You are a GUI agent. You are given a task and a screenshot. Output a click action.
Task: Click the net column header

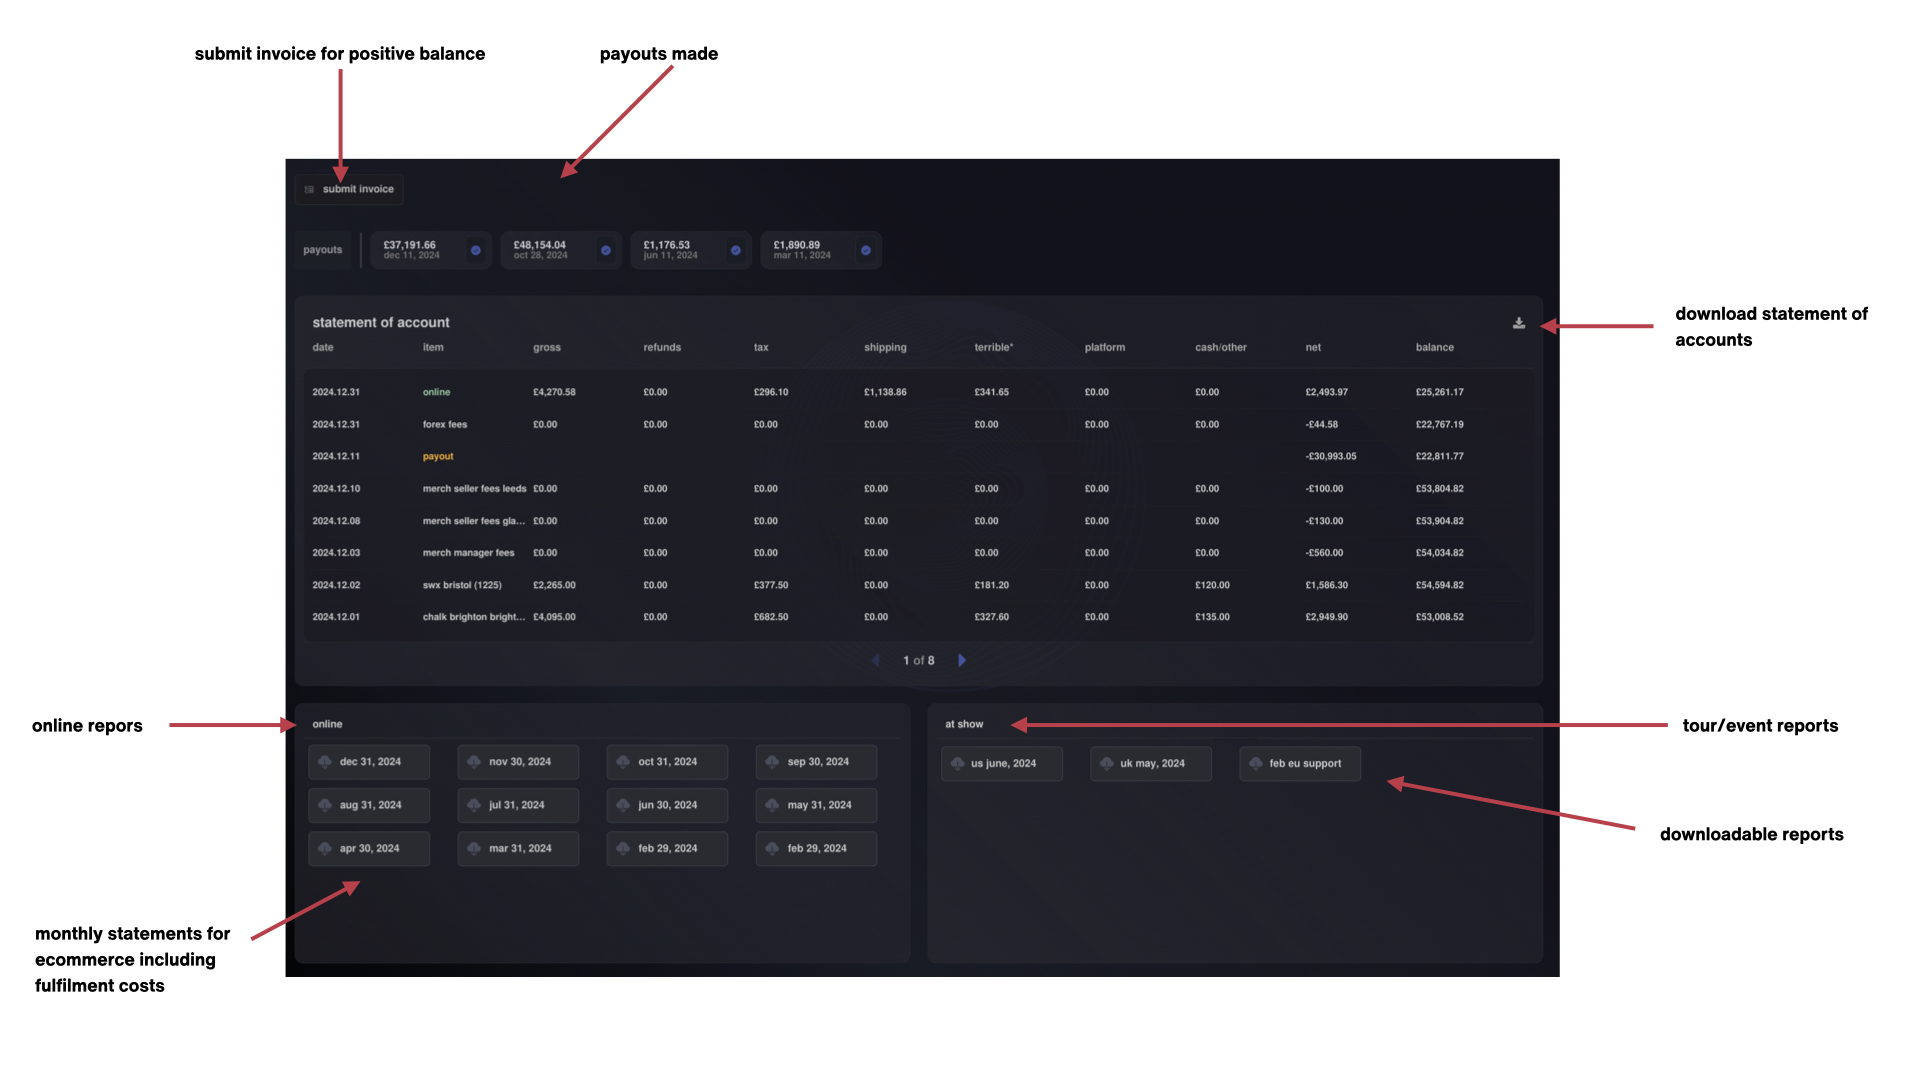[1313, 347]
